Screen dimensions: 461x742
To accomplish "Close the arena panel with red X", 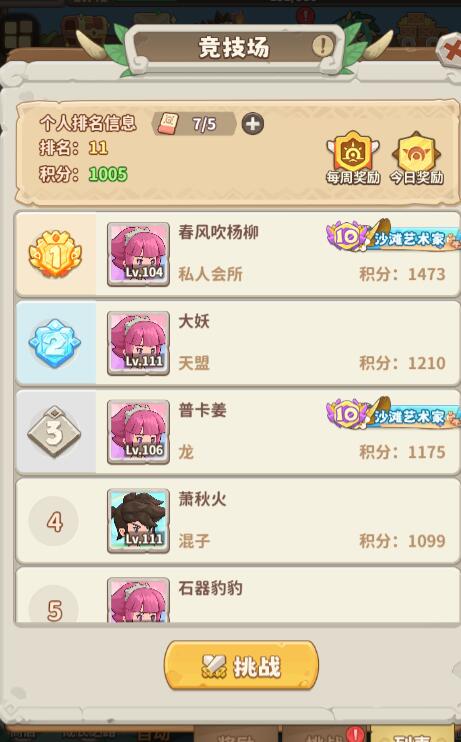I will 451,48.
